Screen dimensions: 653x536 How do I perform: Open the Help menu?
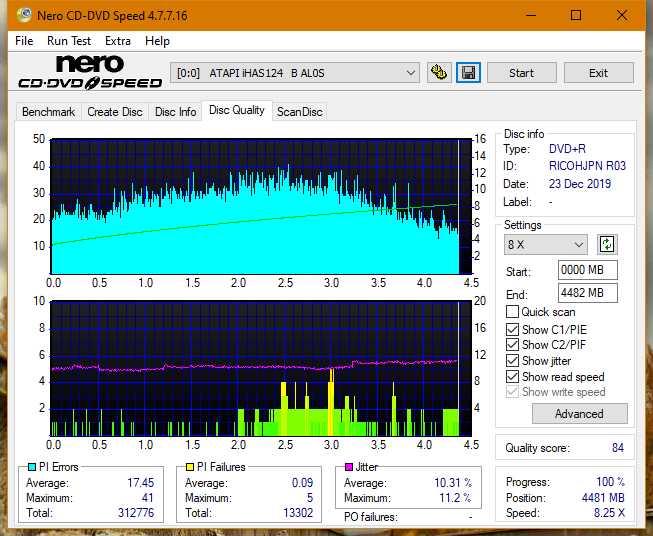tap(157, 41)
